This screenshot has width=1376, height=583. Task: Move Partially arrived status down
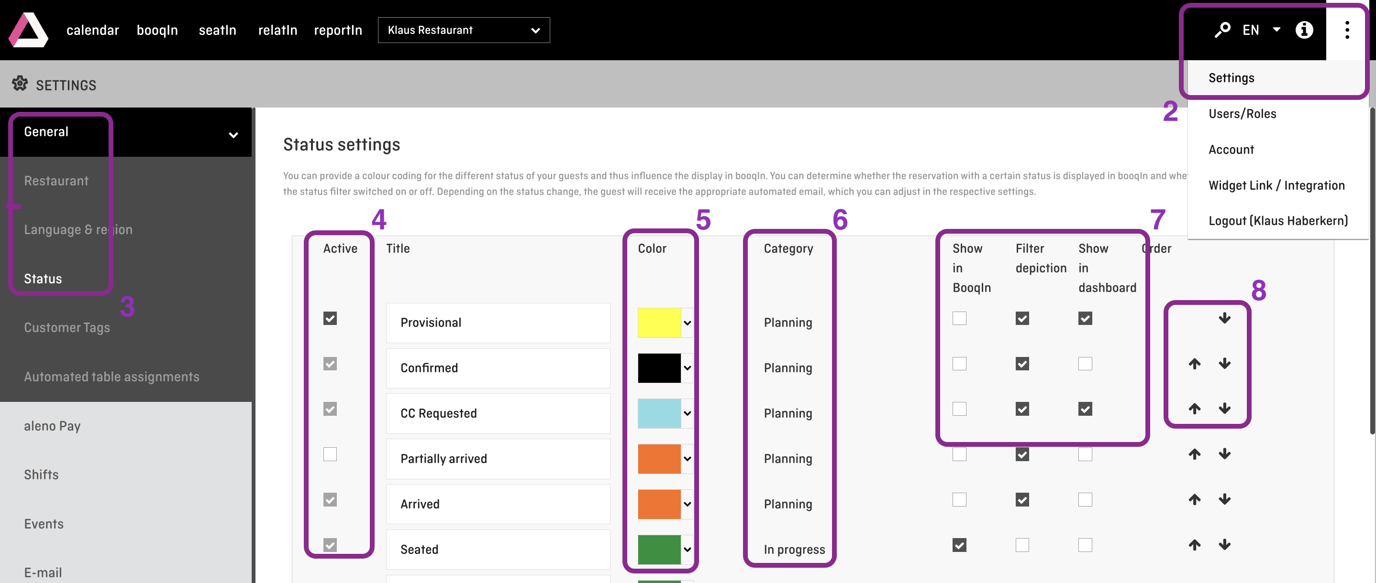(1225, 454)
